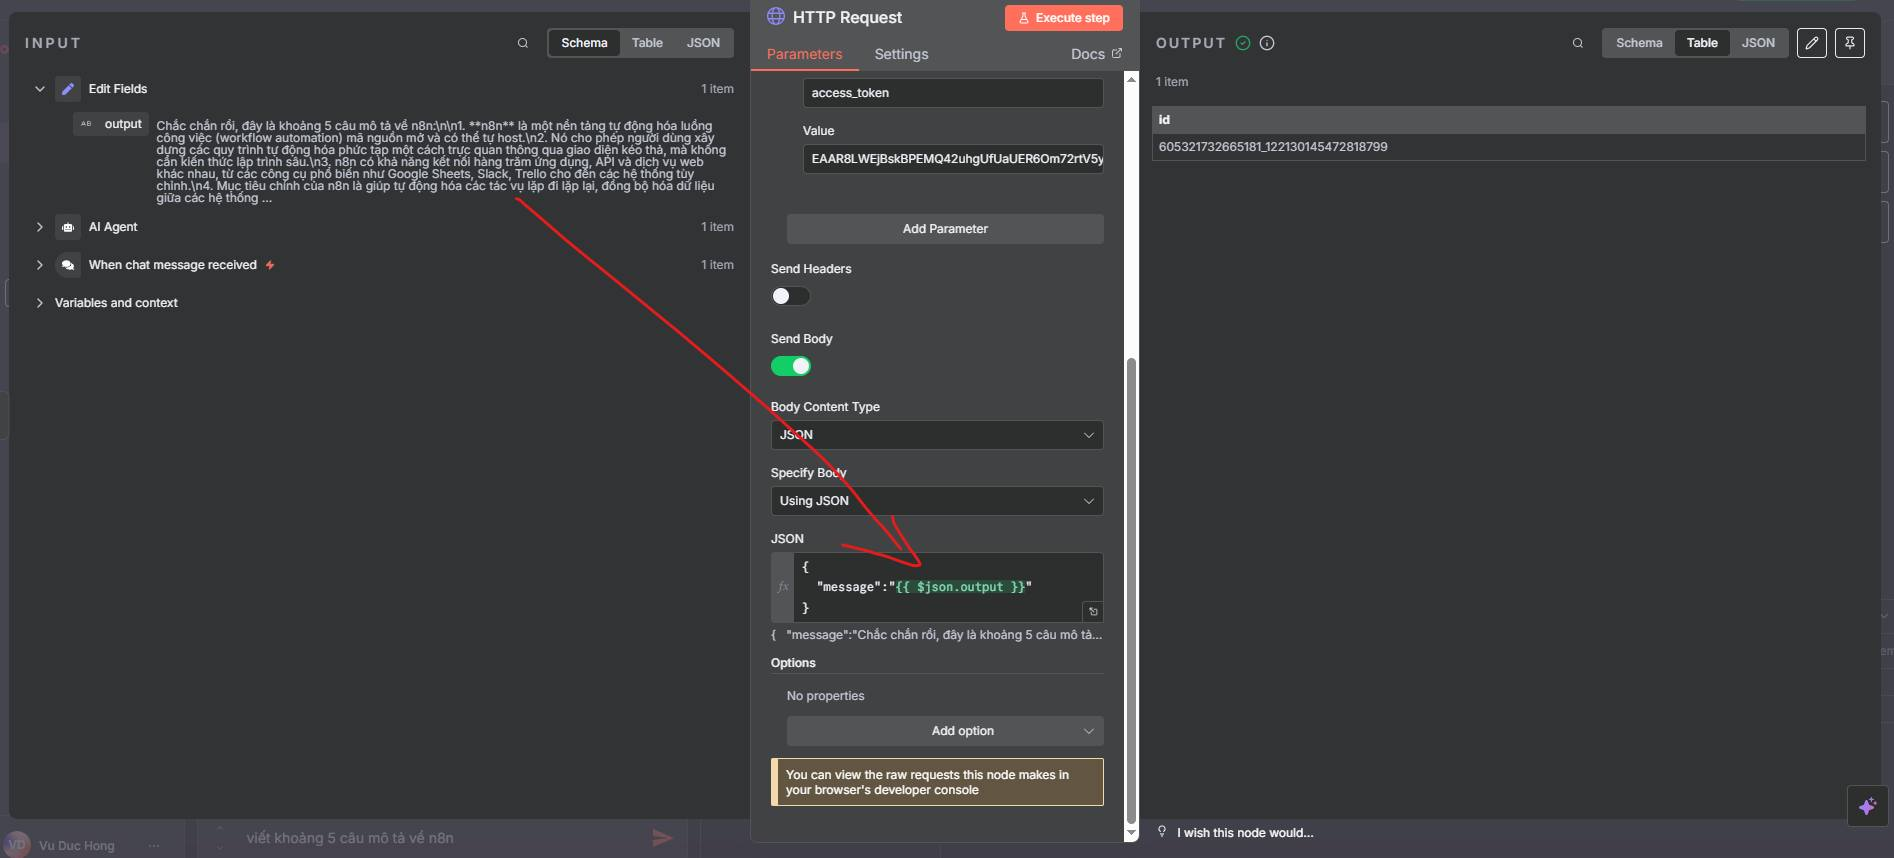This screenshot has height=858, width=1894.
Task: Open the Specify Body dropdown
Action: [936, 501]
